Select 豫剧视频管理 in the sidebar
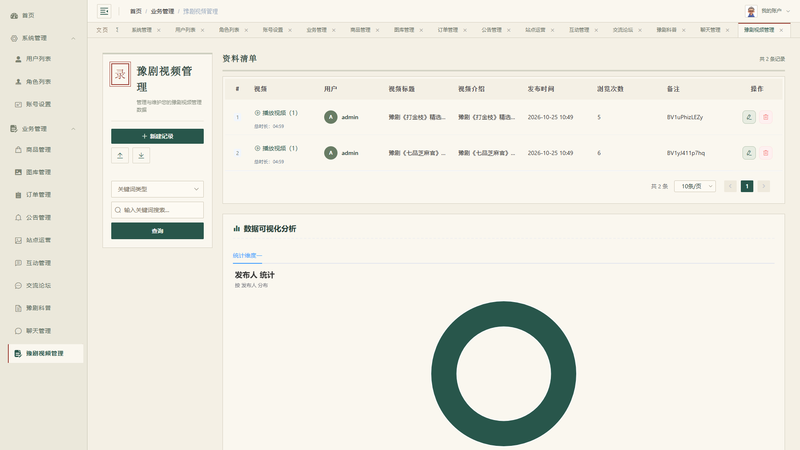The width and height of the screenshot is (800, 450). click(x=45, y=353)
